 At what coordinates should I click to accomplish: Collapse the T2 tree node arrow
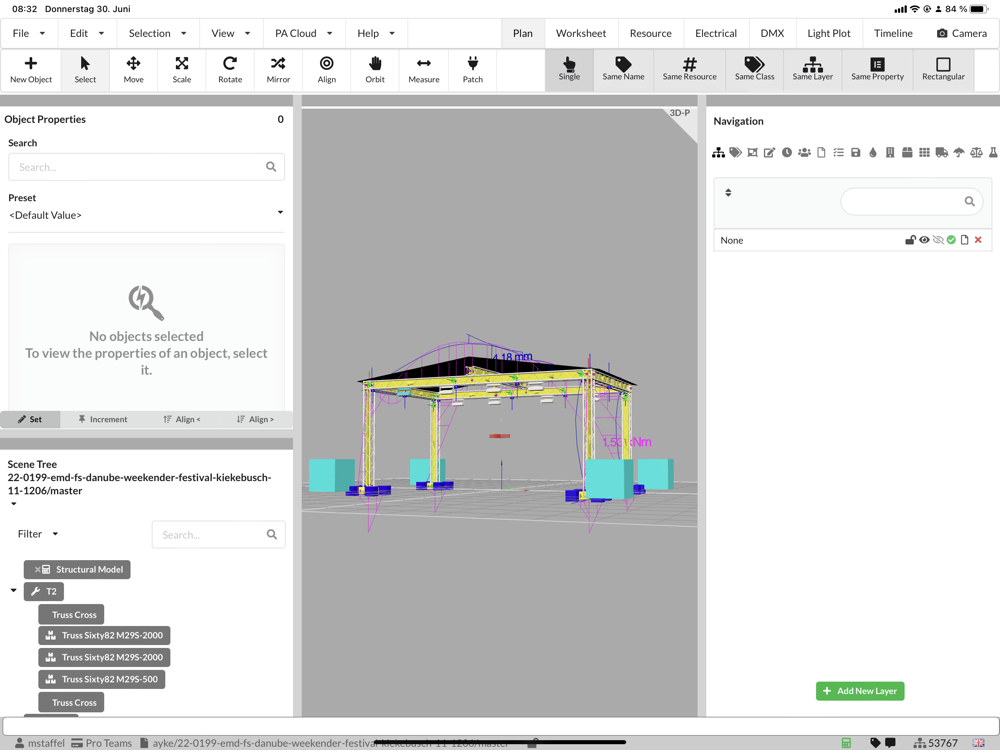(13, 591)
